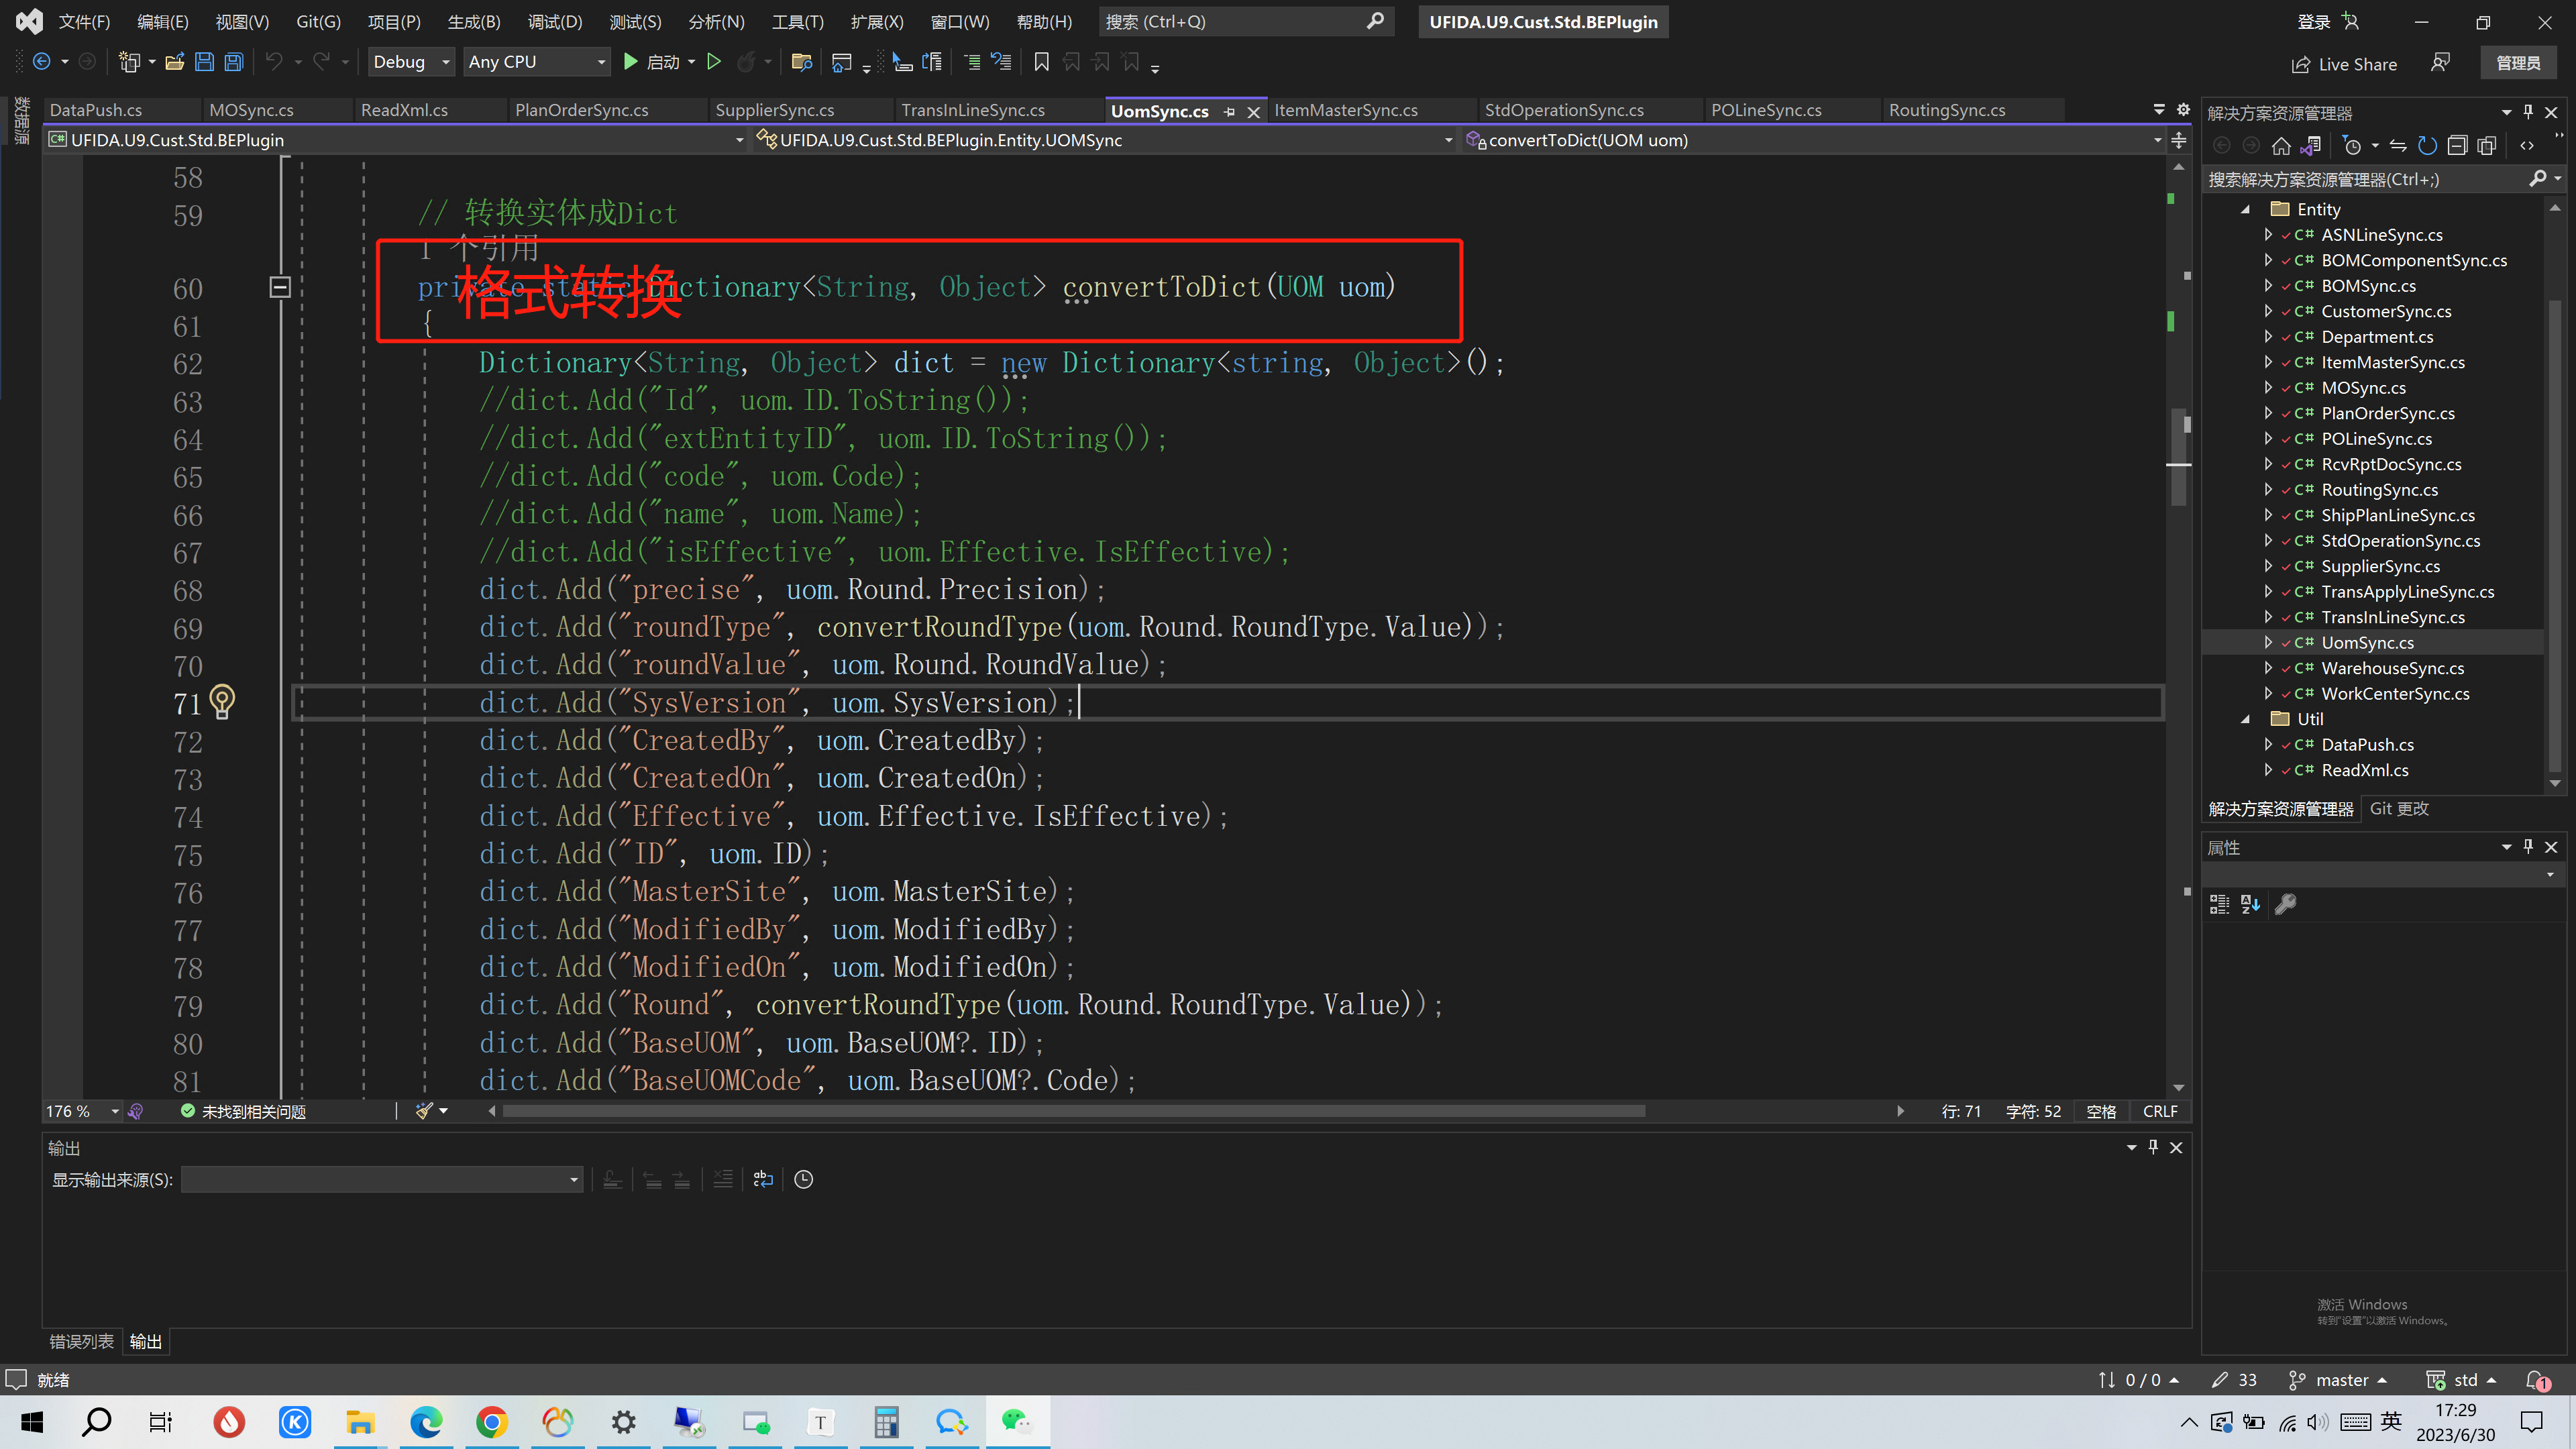The image size is (2576, 1449).
Task: Toggle word wrap in Output panel
Action: [763, 1179]
